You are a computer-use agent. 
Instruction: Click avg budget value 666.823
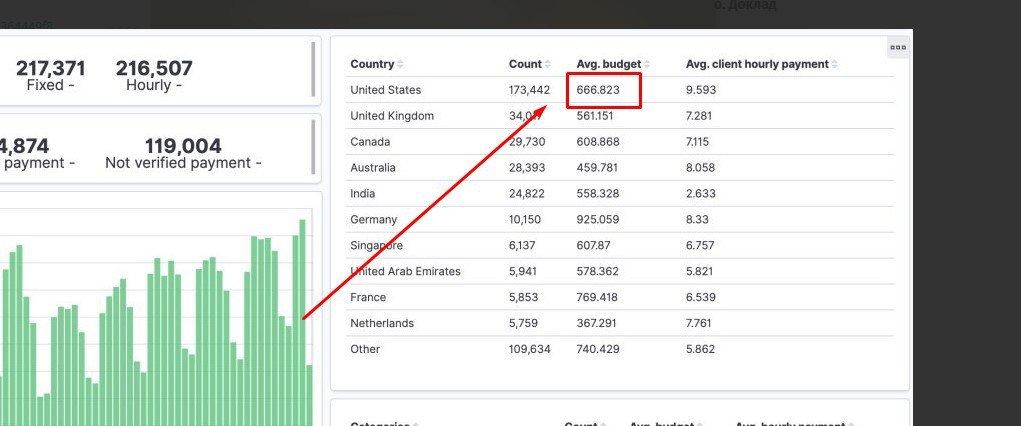[x=598, y=90]
